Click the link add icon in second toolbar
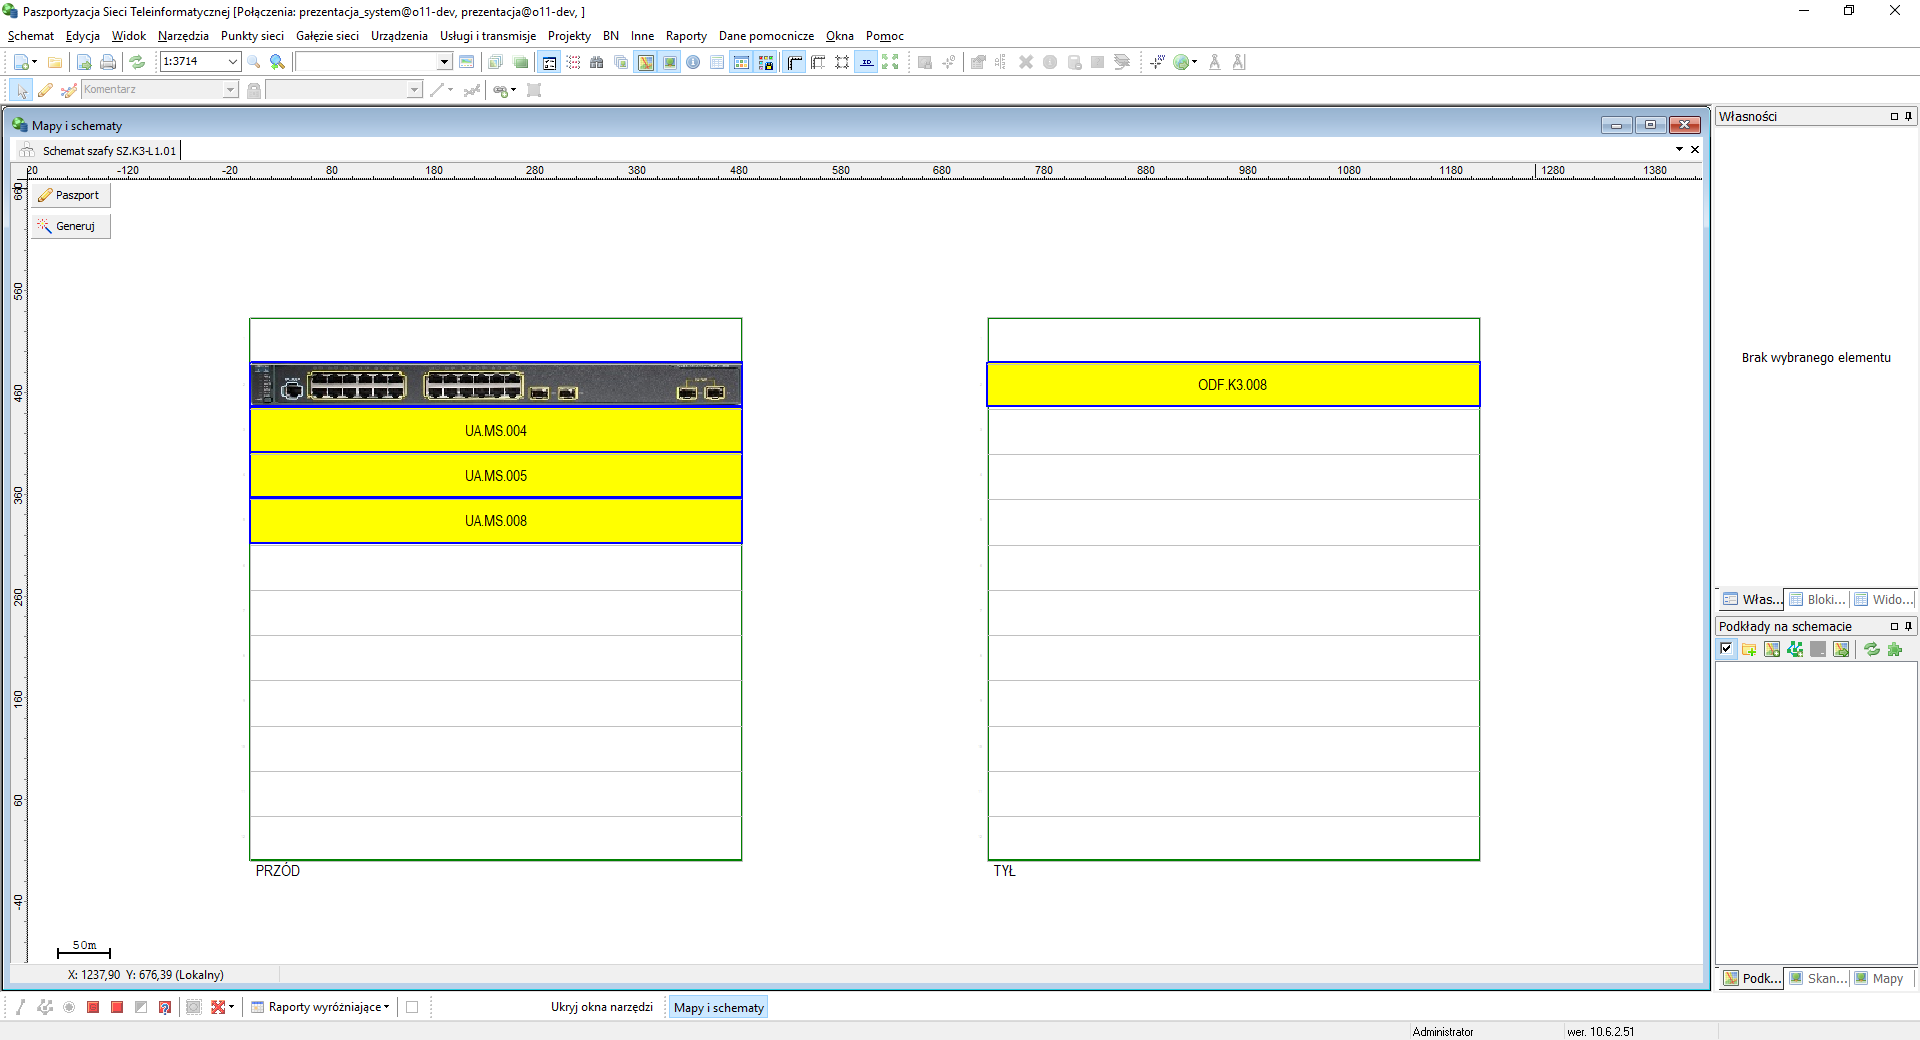Screen dimensions: 1920x1040 point(500,90)
